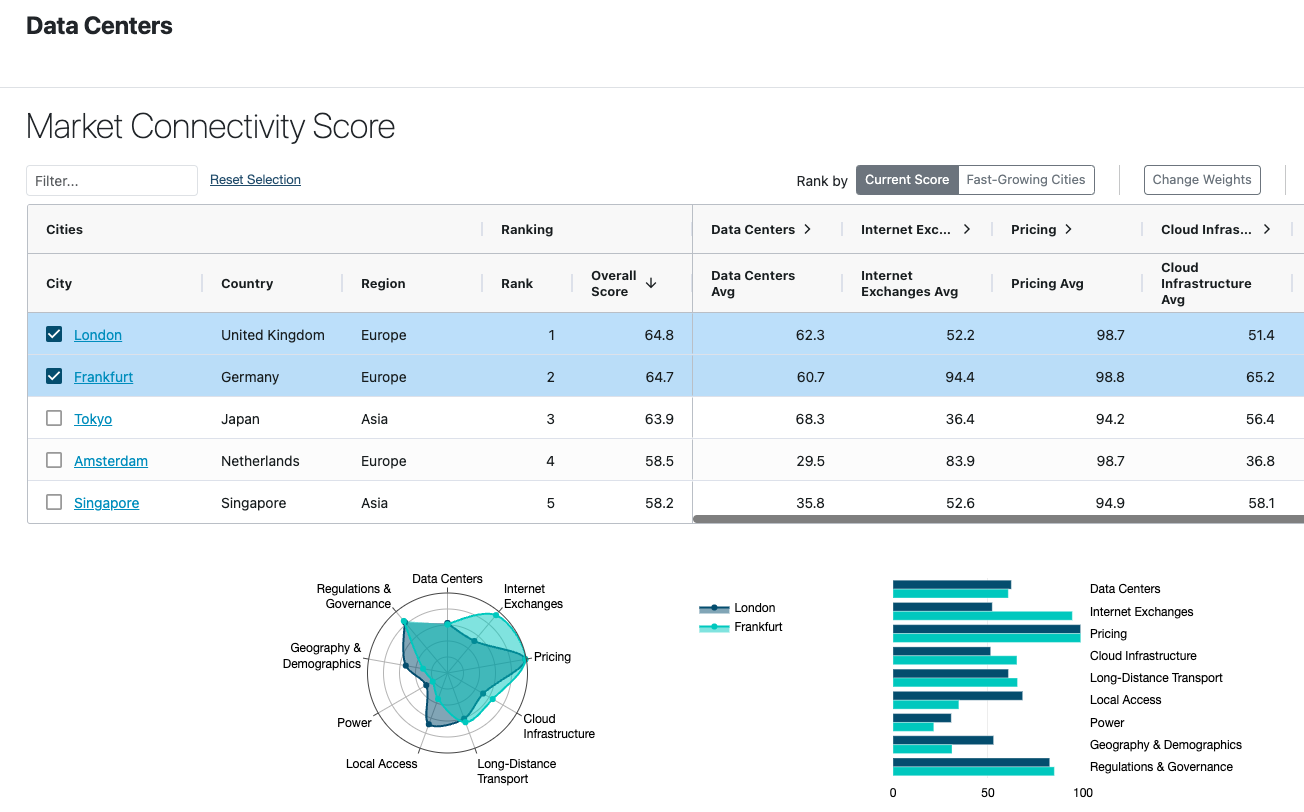
Task: Click Amsterdam's overall score 58.5
Action: 659,461
